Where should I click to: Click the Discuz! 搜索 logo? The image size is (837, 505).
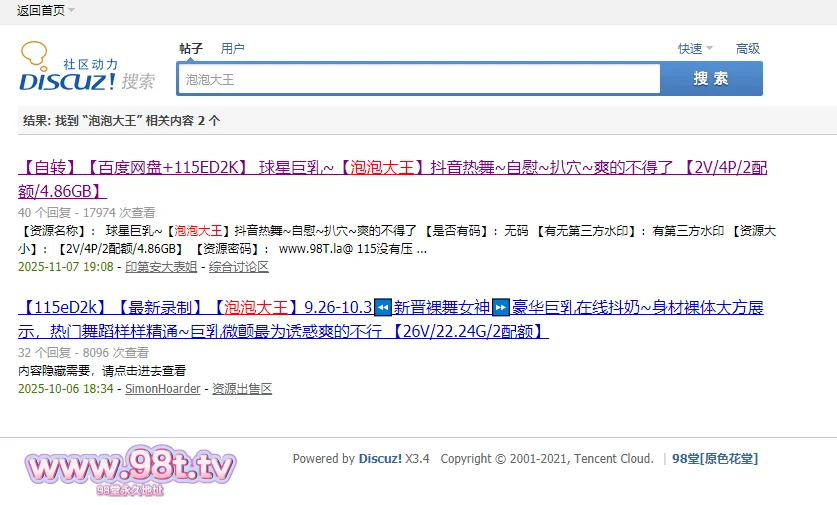[86, 69]
